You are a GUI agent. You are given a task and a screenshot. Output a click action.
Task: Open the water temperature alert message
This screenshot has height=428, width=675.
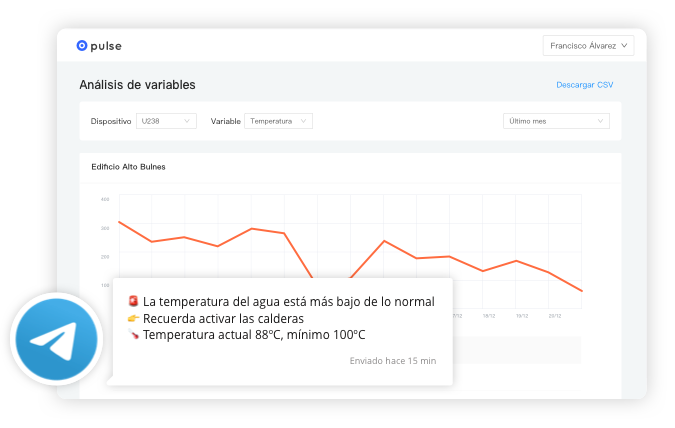288,301
